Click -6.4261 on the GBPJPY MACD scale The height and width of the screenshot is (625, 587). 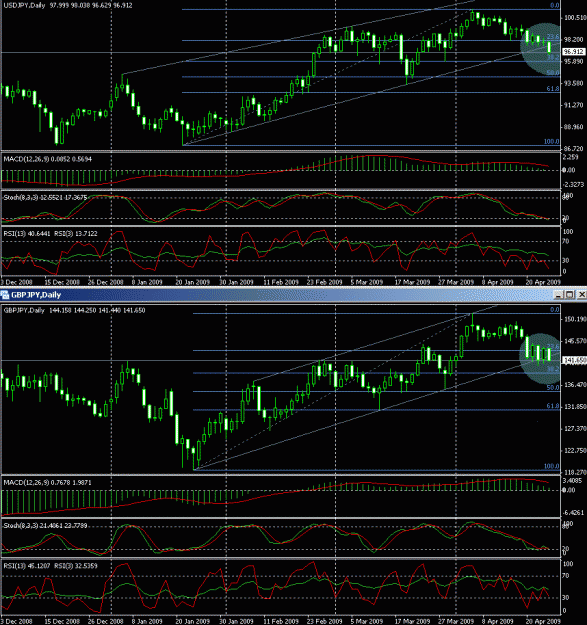coord(573,513)
